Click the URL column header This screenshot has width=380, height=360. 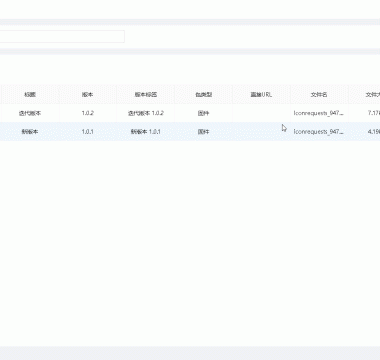pyautogui.click(x=261, y=95)
